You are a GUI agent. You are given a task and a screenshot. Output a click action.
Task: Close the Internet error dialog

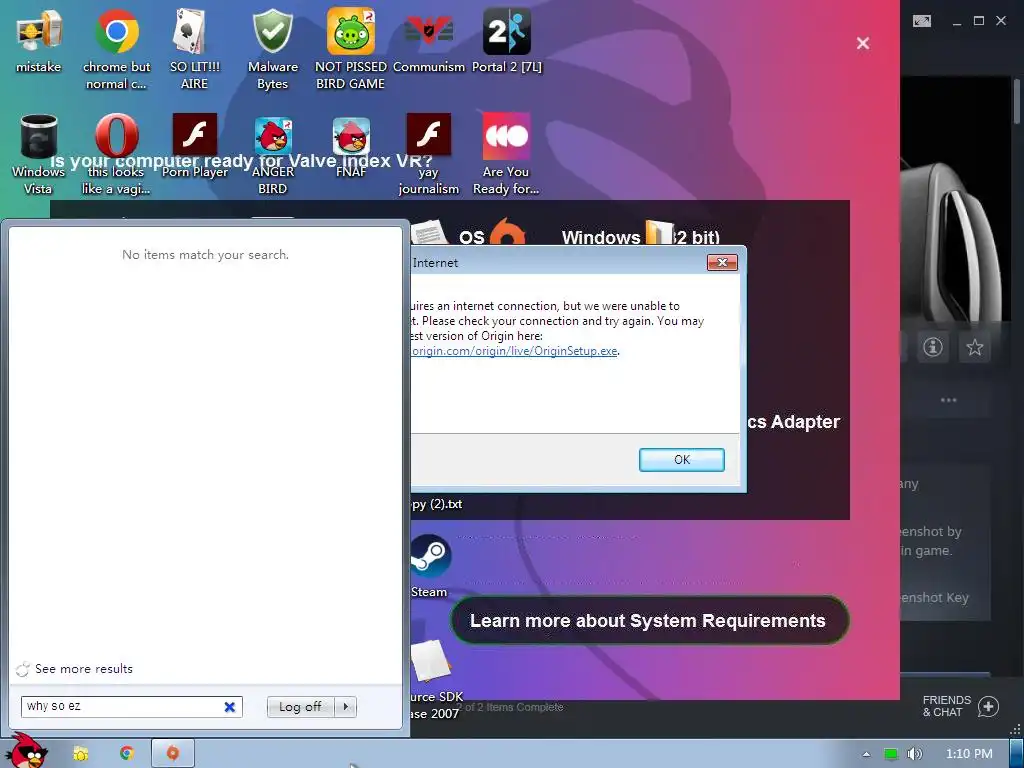(722, 263)
